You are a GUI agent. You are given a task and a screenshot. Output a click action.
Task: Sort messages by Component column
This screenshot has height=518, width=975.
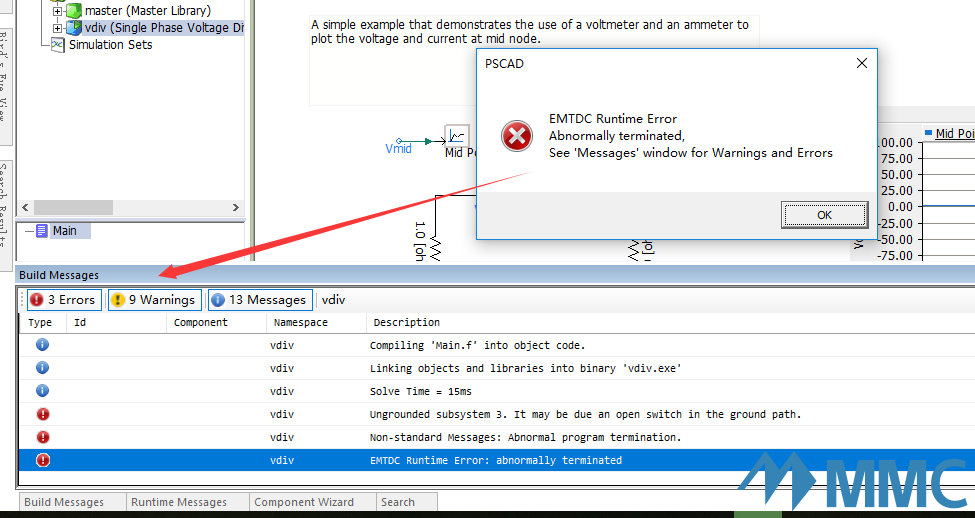(216, 322)
